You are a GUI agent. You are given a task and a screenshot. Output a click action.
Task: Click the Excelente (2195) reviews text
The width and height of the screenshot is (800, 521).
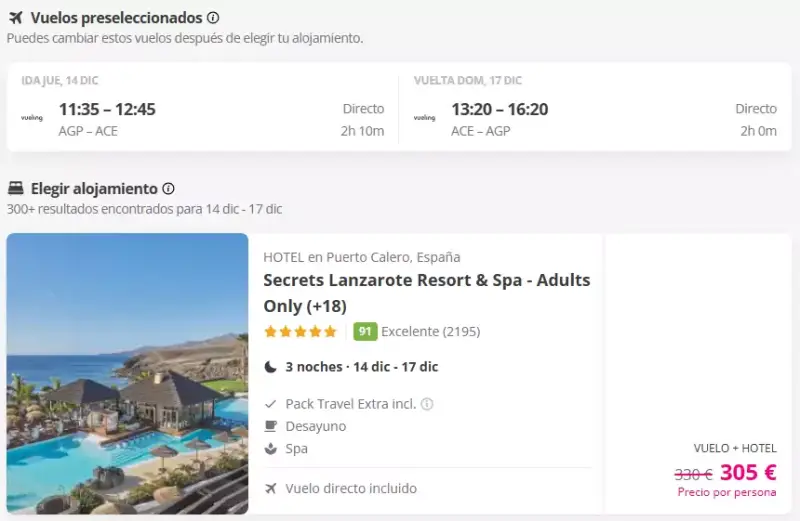pyautogui.click(x=431, y=332)
